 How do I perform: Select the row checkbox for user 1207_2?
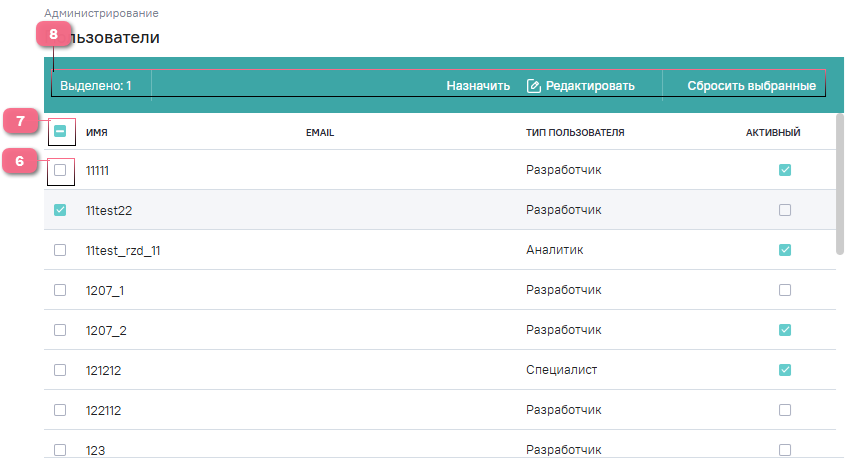click(60, 330)
